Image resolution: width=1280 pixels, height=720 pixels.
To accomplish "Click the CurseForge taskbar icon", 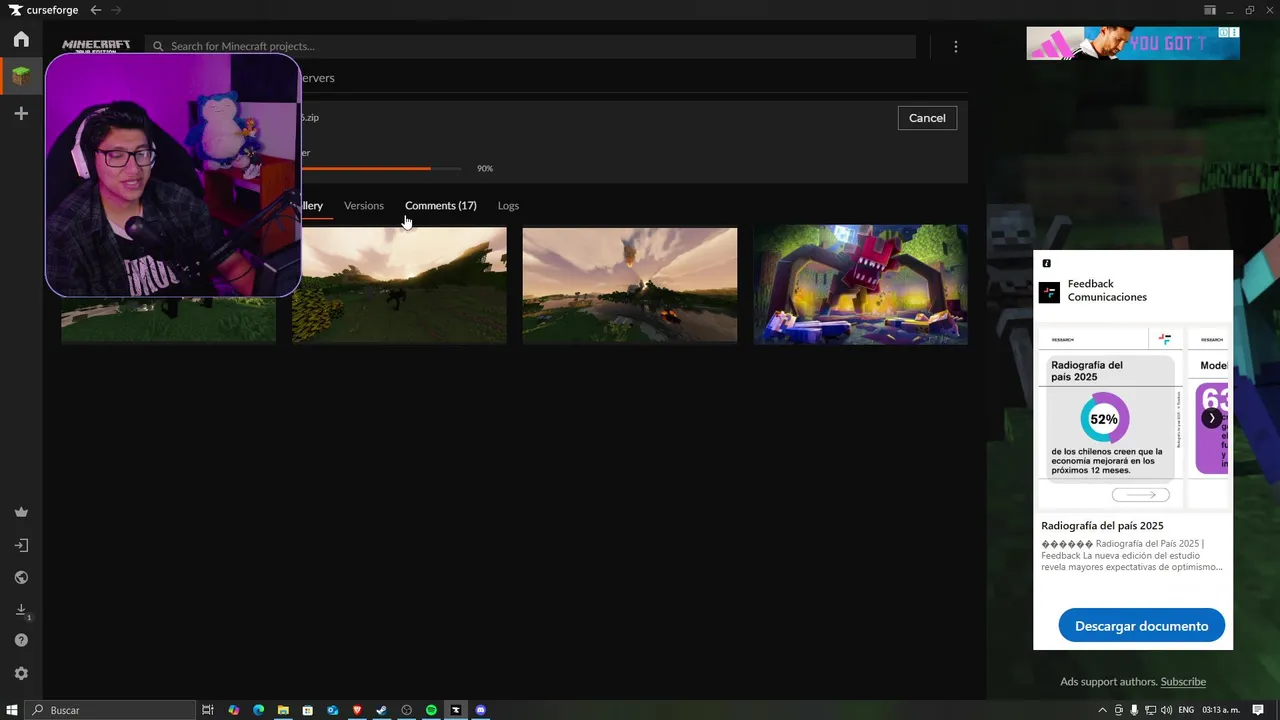I will 456,710.
